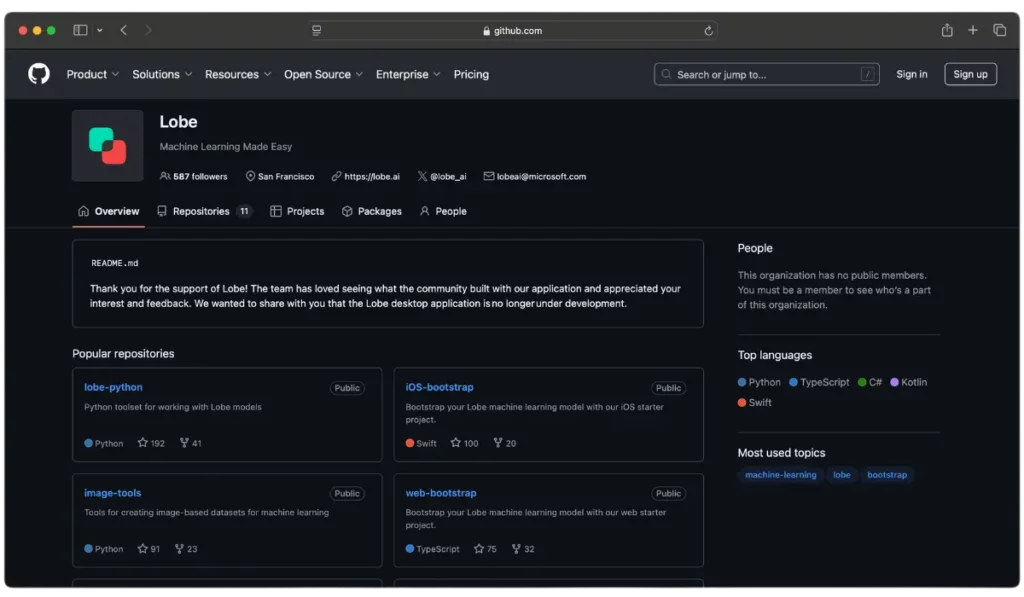This screenshot has width=1024, height=597.
Task: Filter by Kotlin in Top languages
Action: 908,382
